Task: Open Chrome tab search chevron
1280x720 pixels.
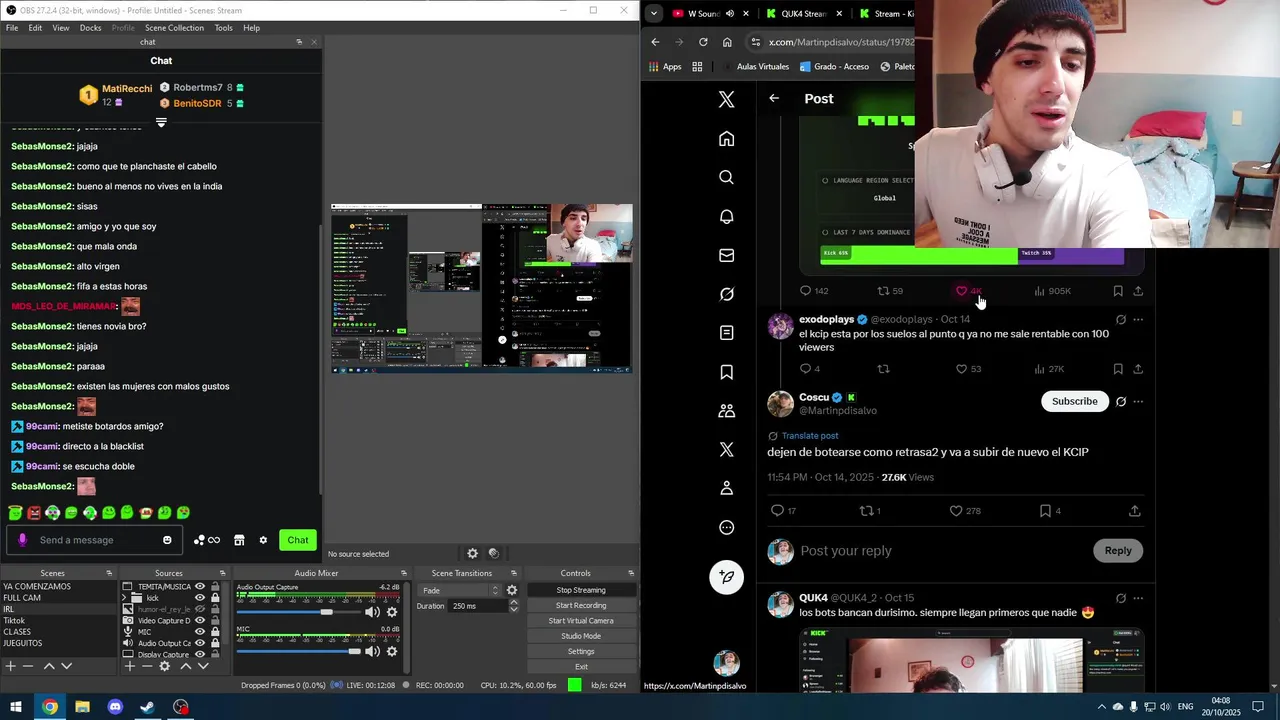Action: pyautogui.click(x=654, y=13)
